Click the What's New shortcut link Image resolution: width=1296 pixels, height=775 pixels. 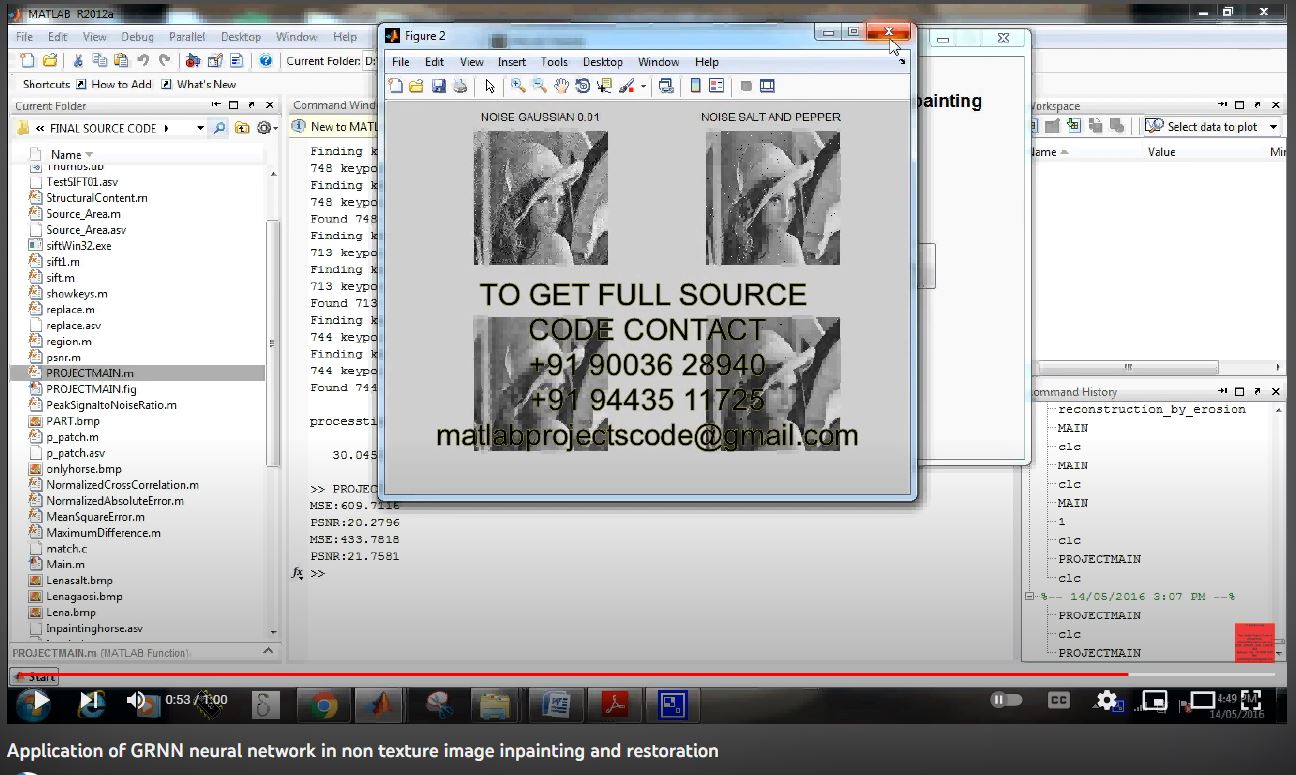pos(206,85)
